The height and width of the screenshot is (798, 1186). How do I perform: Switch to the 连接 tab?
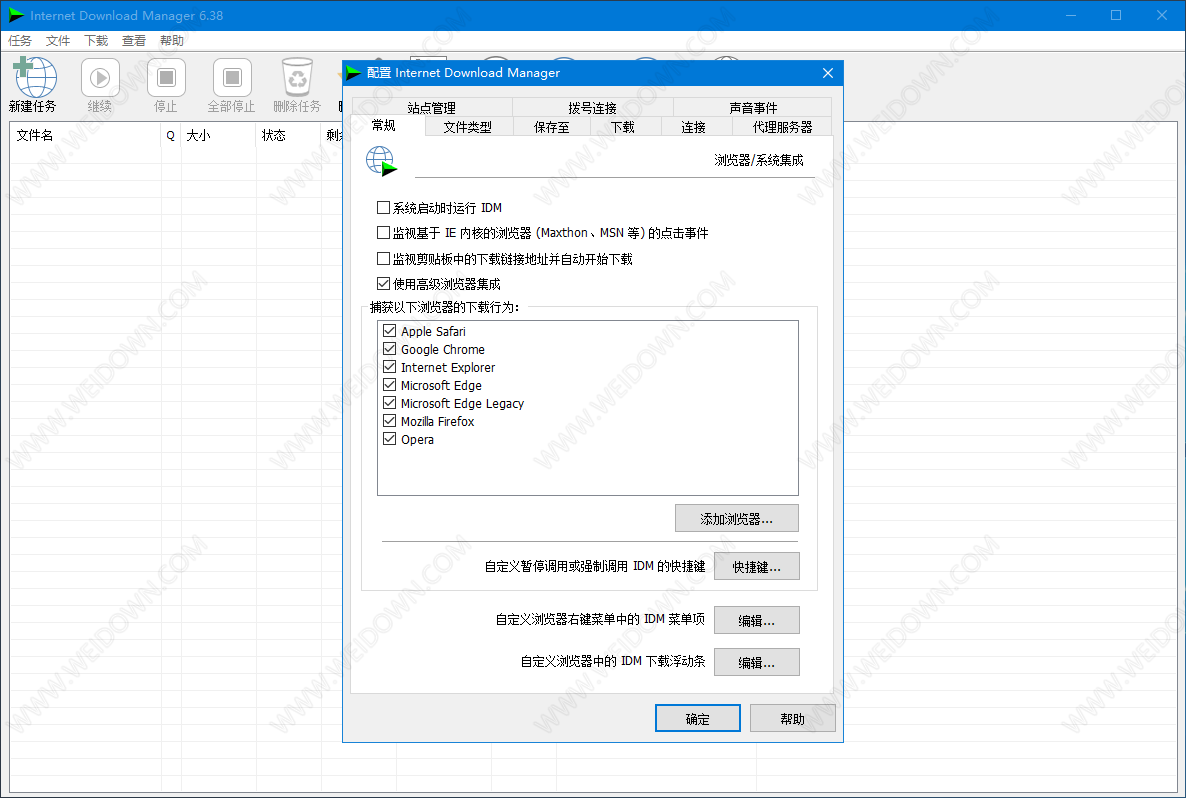[x=694, y=127]
